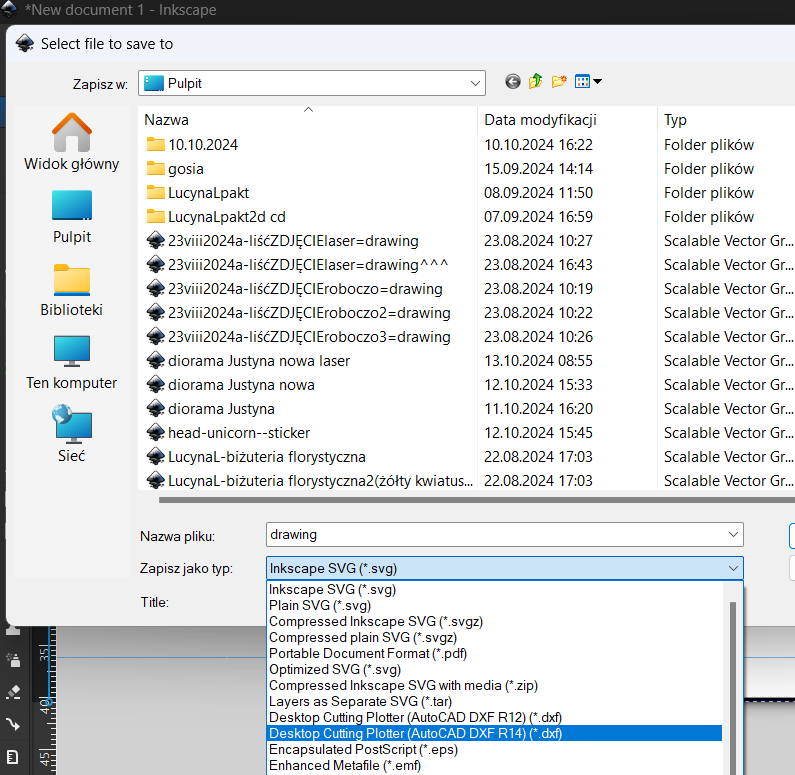Screen dimensions: 795x775
Task: Sort by Data modyfikacji column header
Action: click(567, 120)
